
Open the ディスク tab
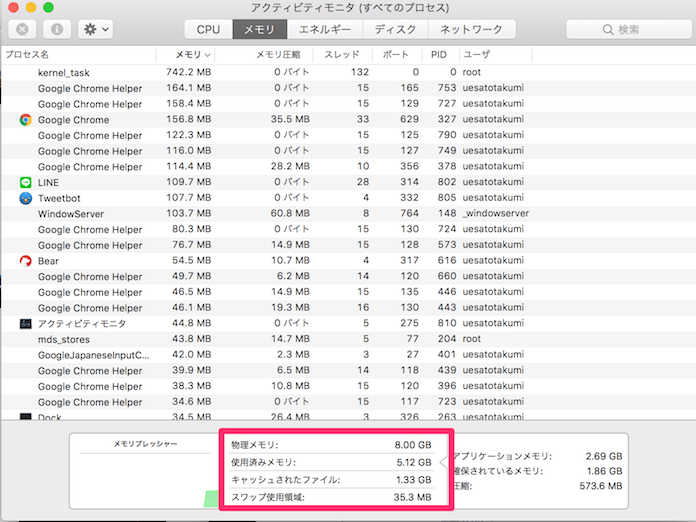pos(395,30)
